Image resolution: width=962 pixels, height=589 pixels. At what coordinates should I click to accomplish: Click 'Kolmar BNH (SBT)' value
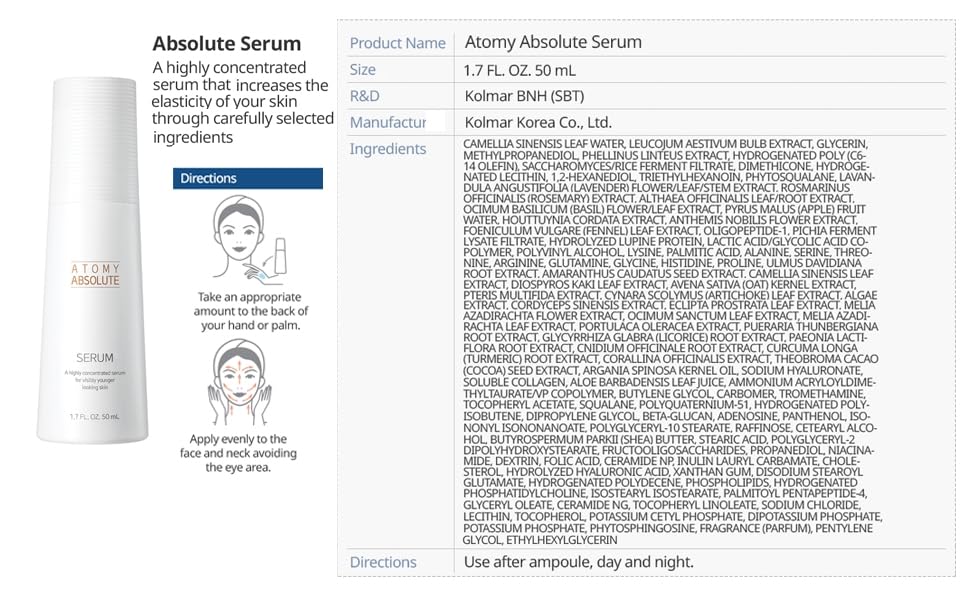(x=525, y=96)
